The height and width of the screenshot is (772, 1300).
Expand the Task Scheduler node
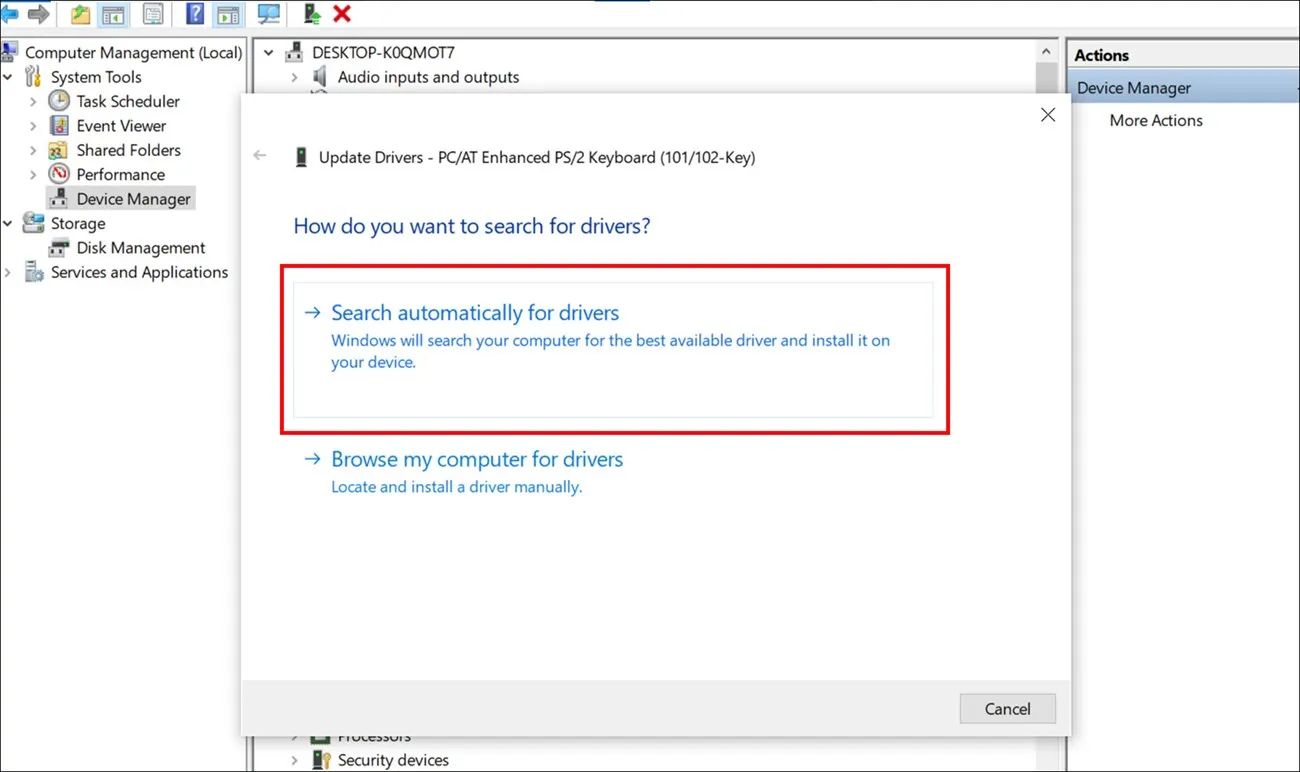click(33, 101)
